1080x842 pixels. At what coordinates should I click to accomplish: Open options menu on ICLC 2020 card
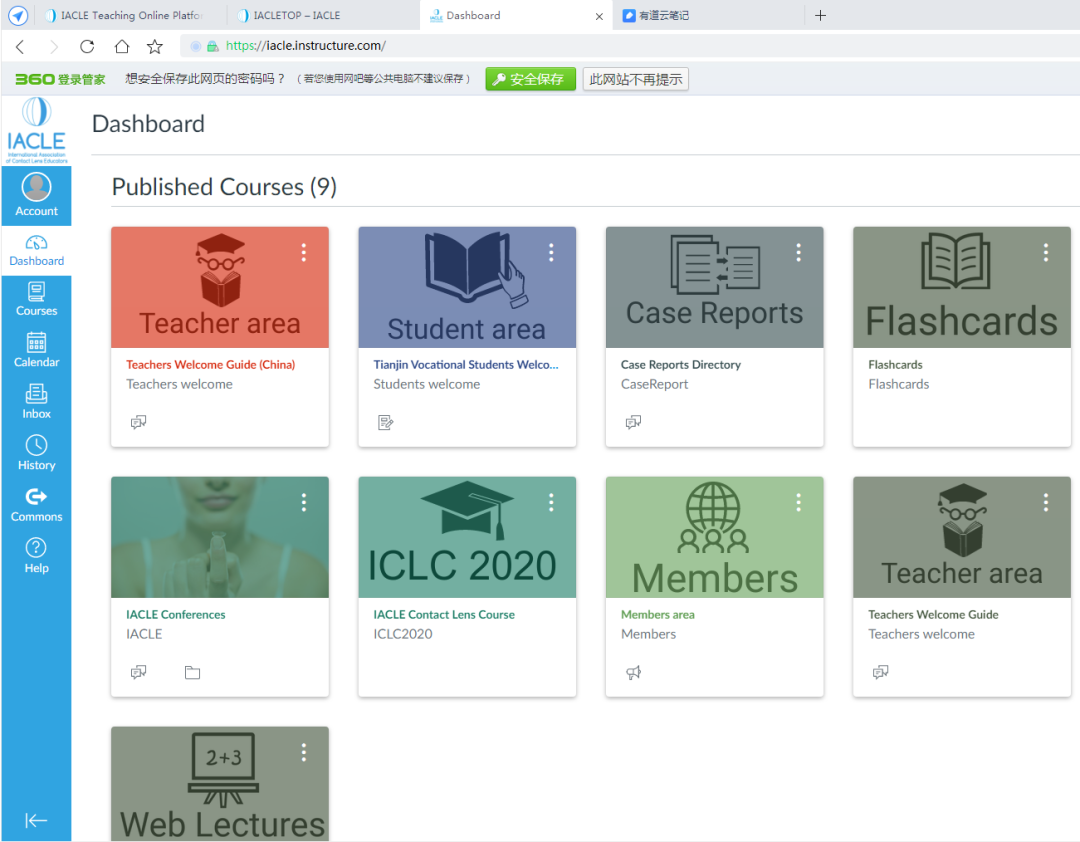(x=551, y=502)
